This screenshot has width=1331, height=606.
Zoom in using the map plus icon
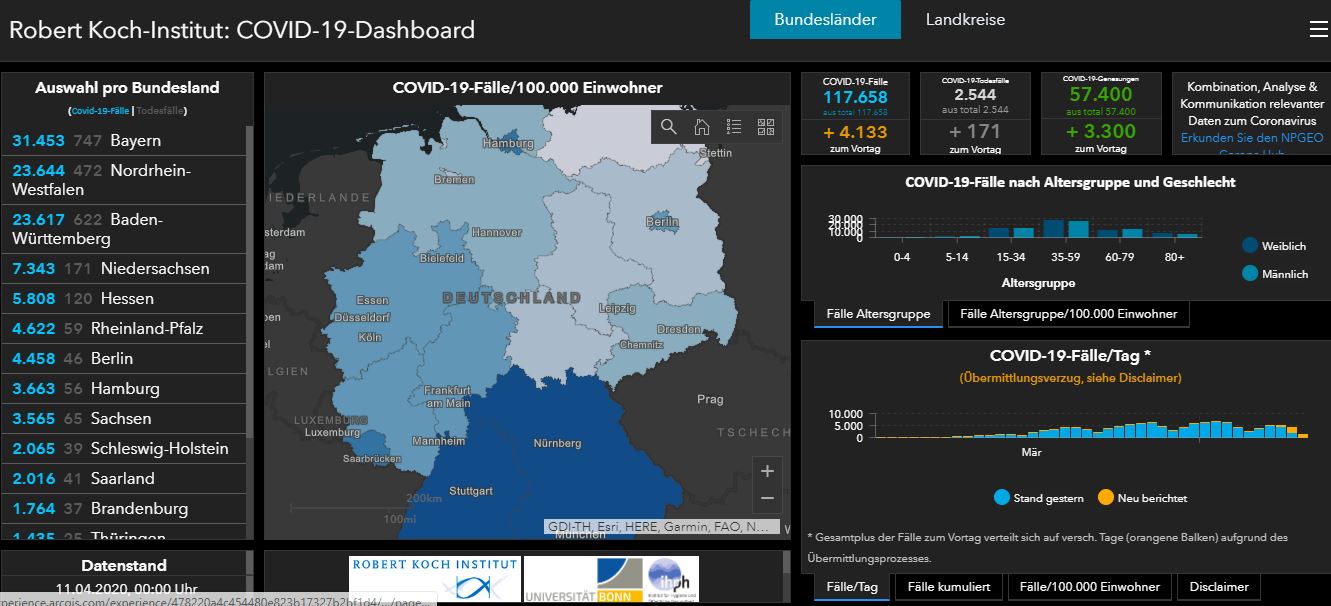click(767, 470)
